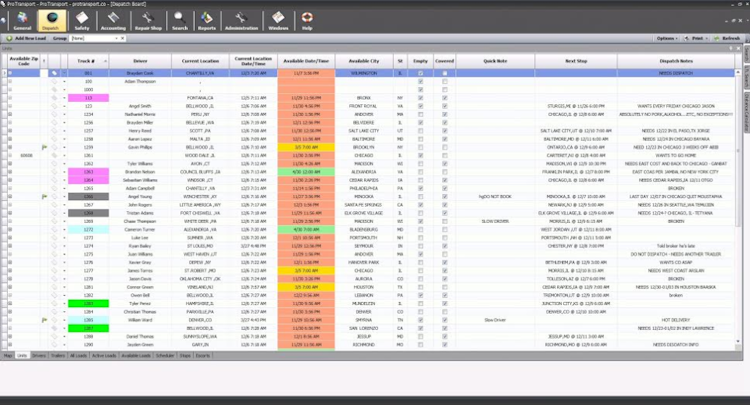Viewport: 750px width, 405px height.
Task: Switch to the Trailers tab
Action: (58, 356)
